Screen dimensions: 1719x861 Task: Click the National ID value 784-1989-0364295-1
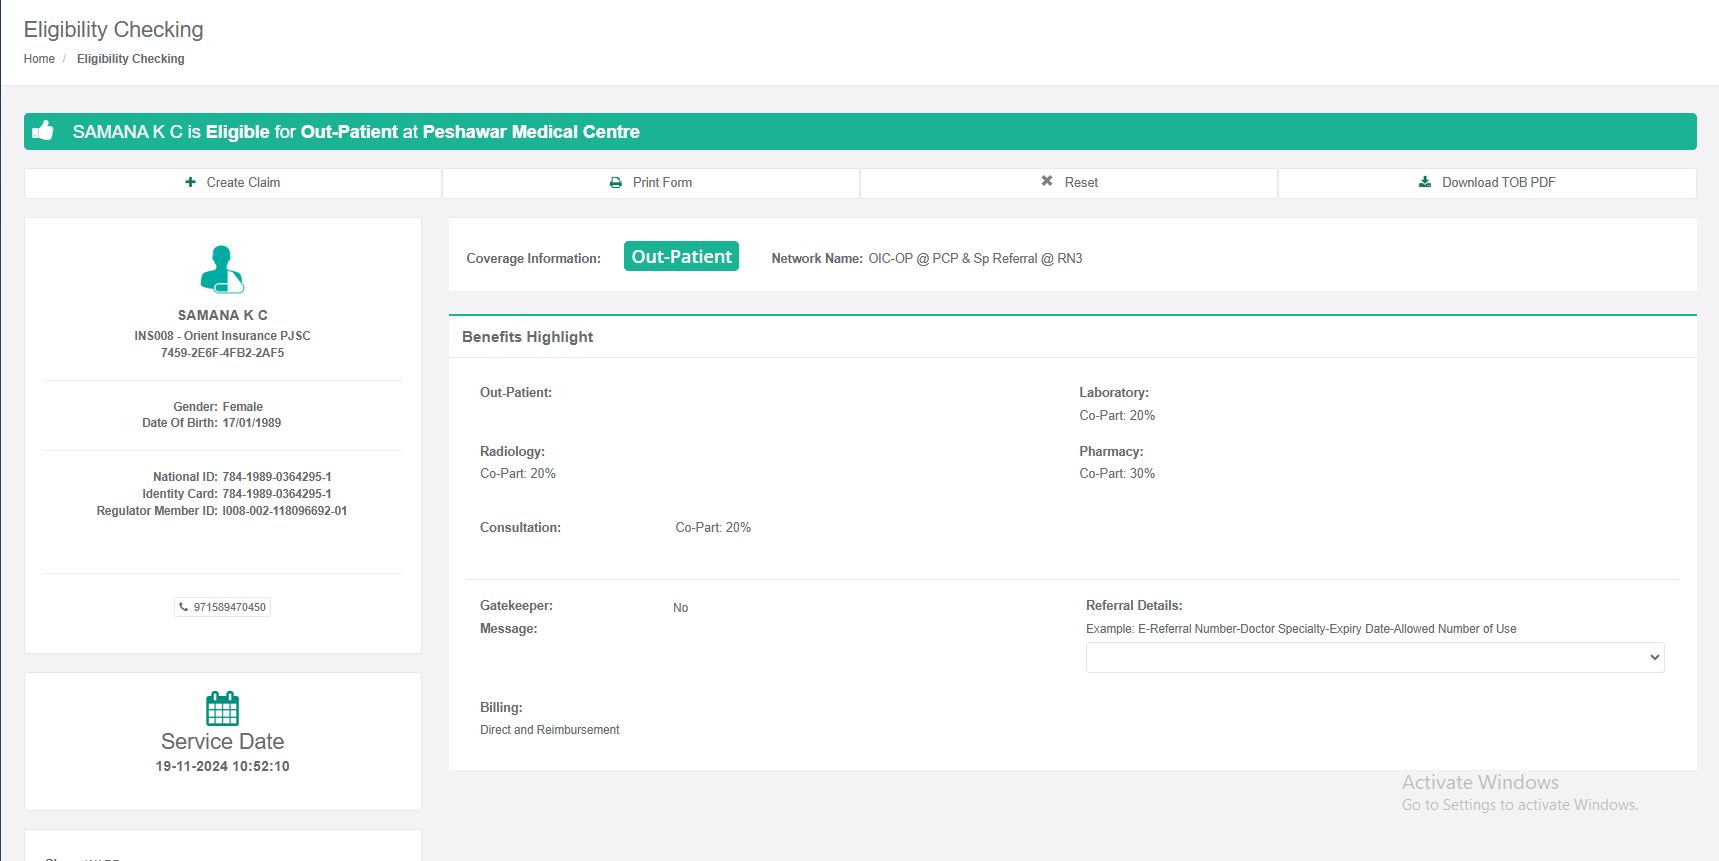pyautogui.click(x=277, y=477)
